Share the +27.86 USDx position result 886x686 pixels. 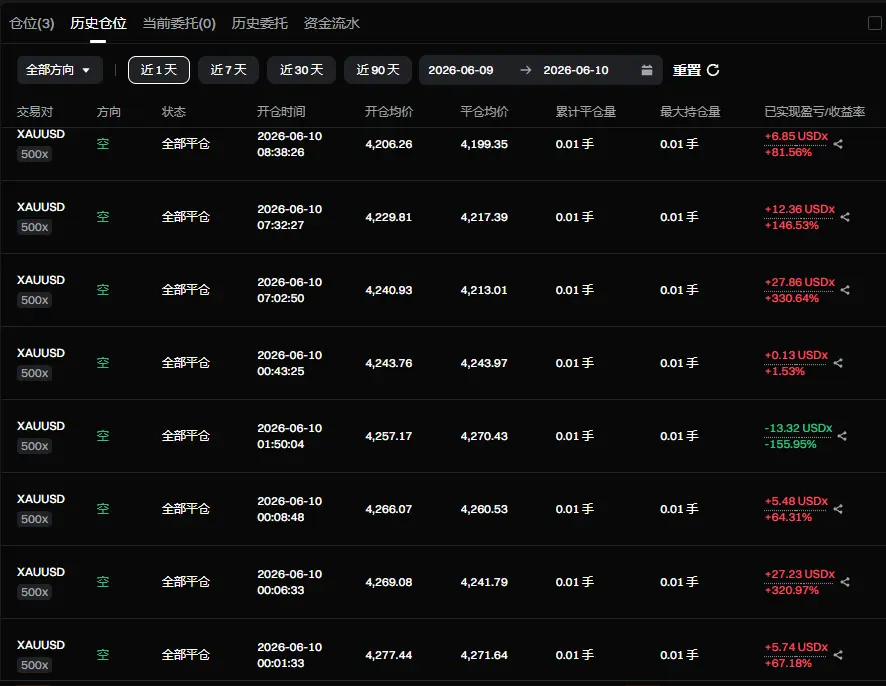pyautogui.click(x=845, y=290)
